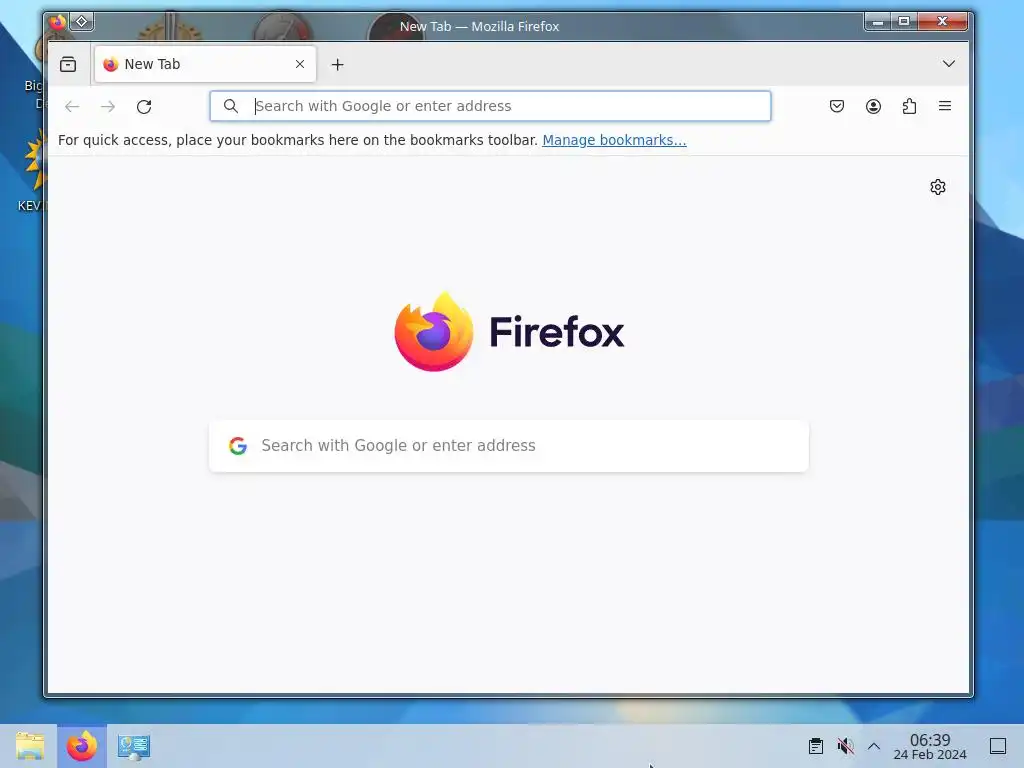The height and width of the screenshot is (768, 1024).
Task: Open the Firefox application hamburger menu
Action: pyautogui.click(x=944, y=106)
